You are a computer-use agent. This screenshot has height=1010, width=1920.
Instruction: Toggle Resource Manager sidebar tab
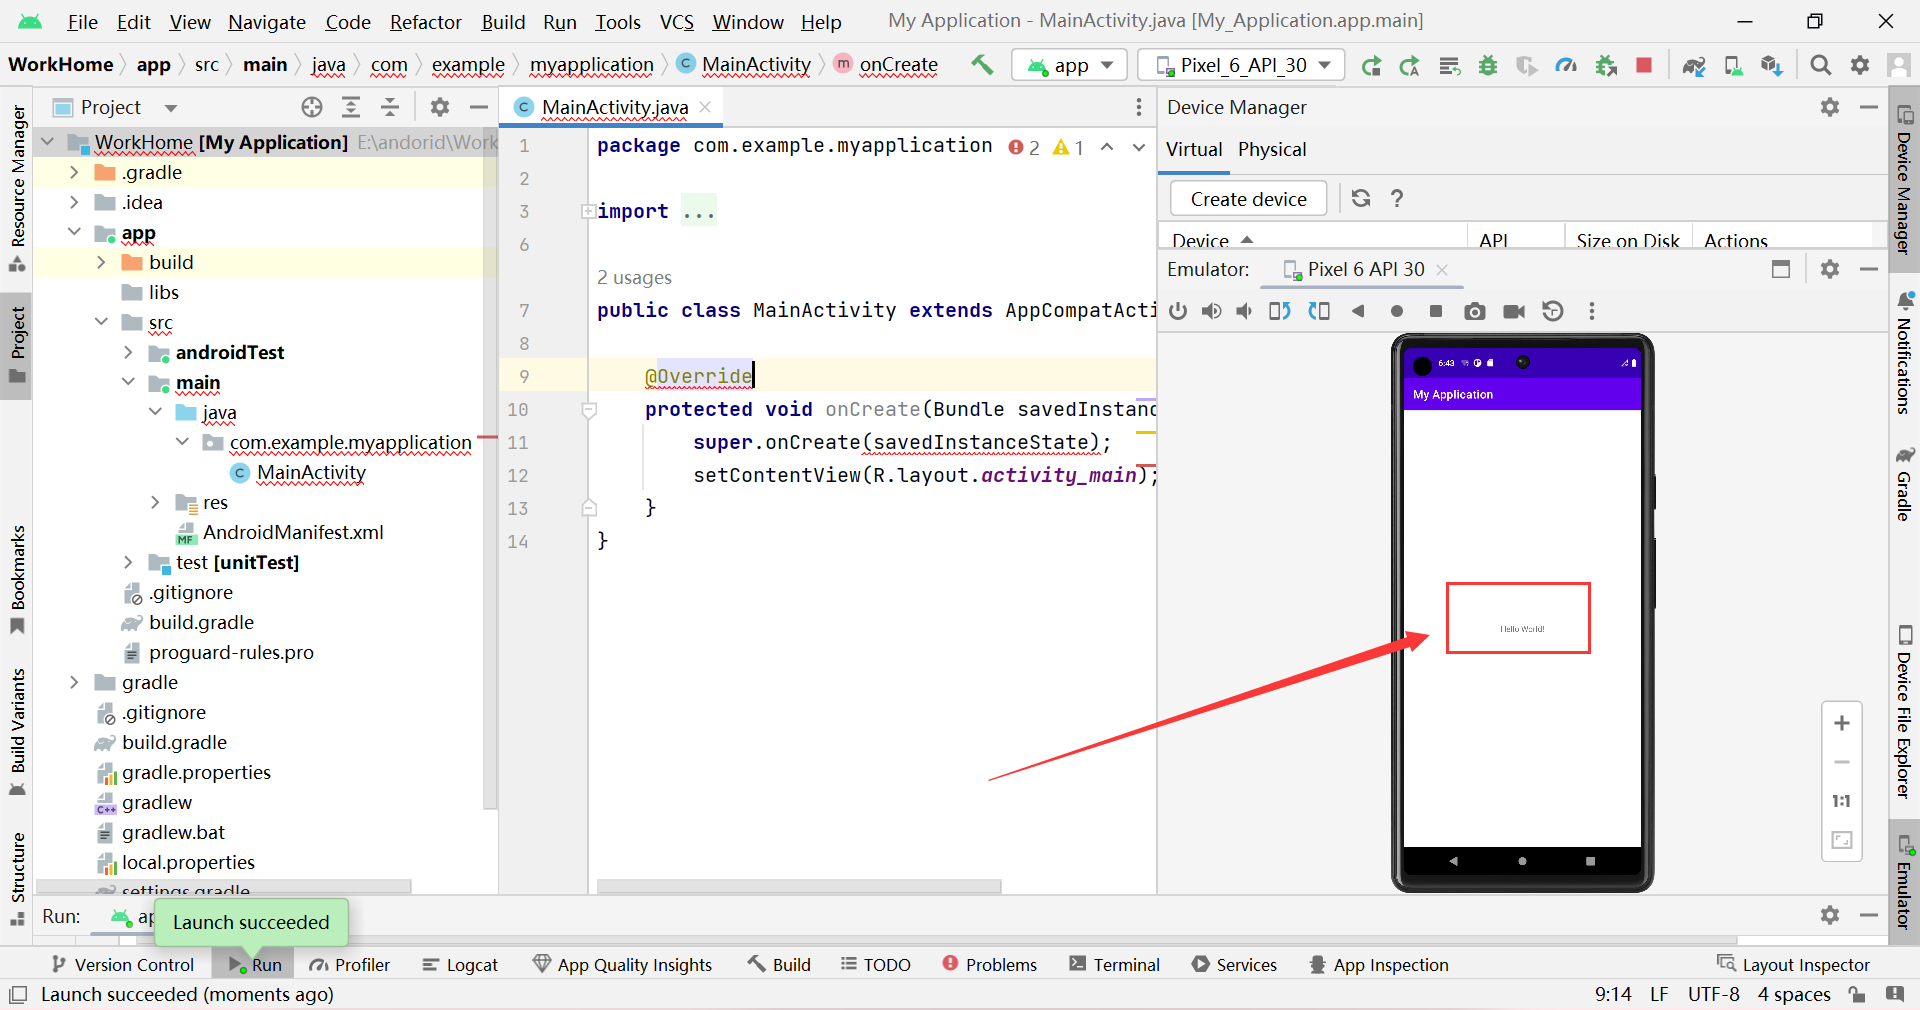pos(17,187)
